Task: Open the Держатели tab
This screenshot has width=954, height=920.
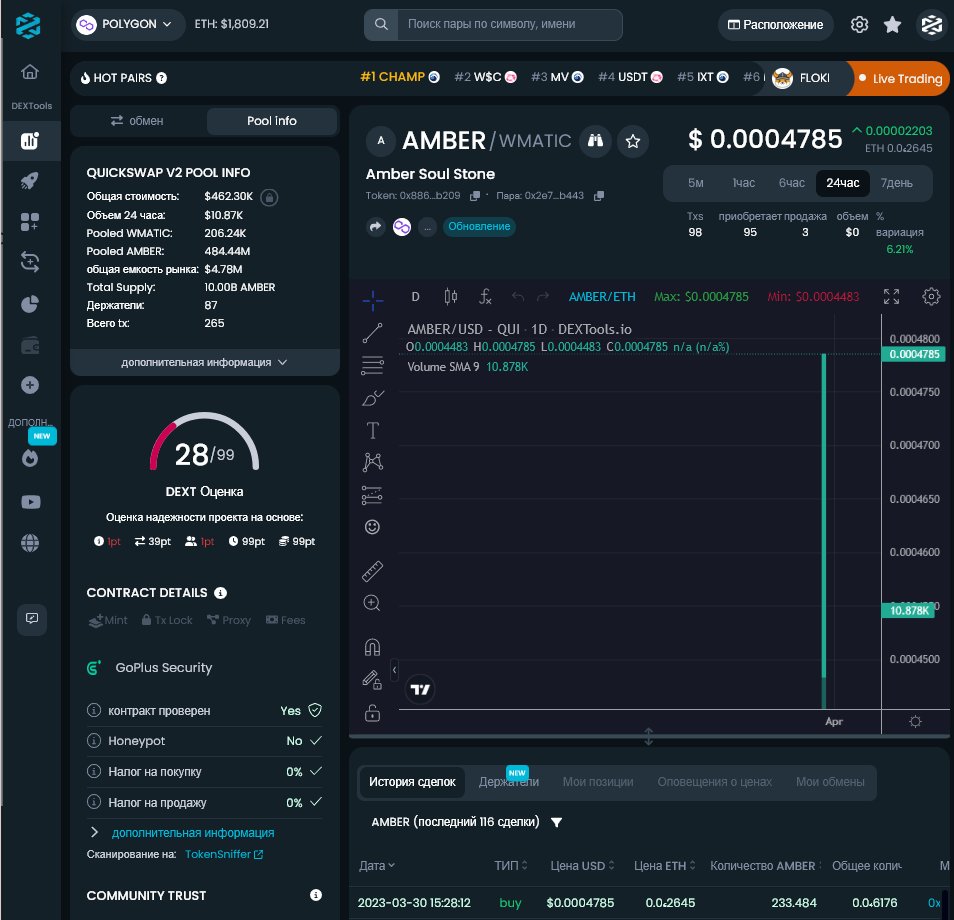Action: (509, 782)
